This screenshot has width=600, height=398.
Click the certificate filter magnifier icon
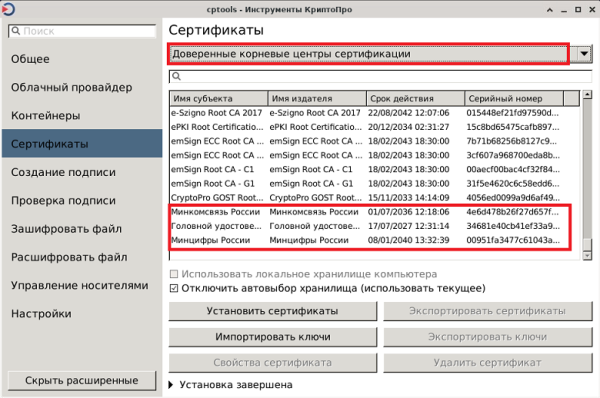pos(176,76)
